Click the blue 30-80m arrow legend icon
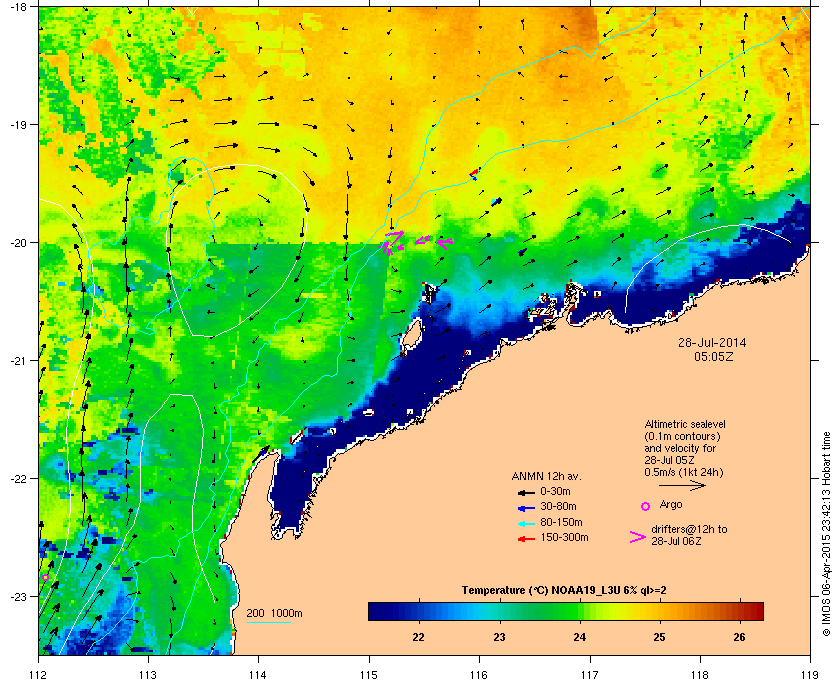 point(526,508)
